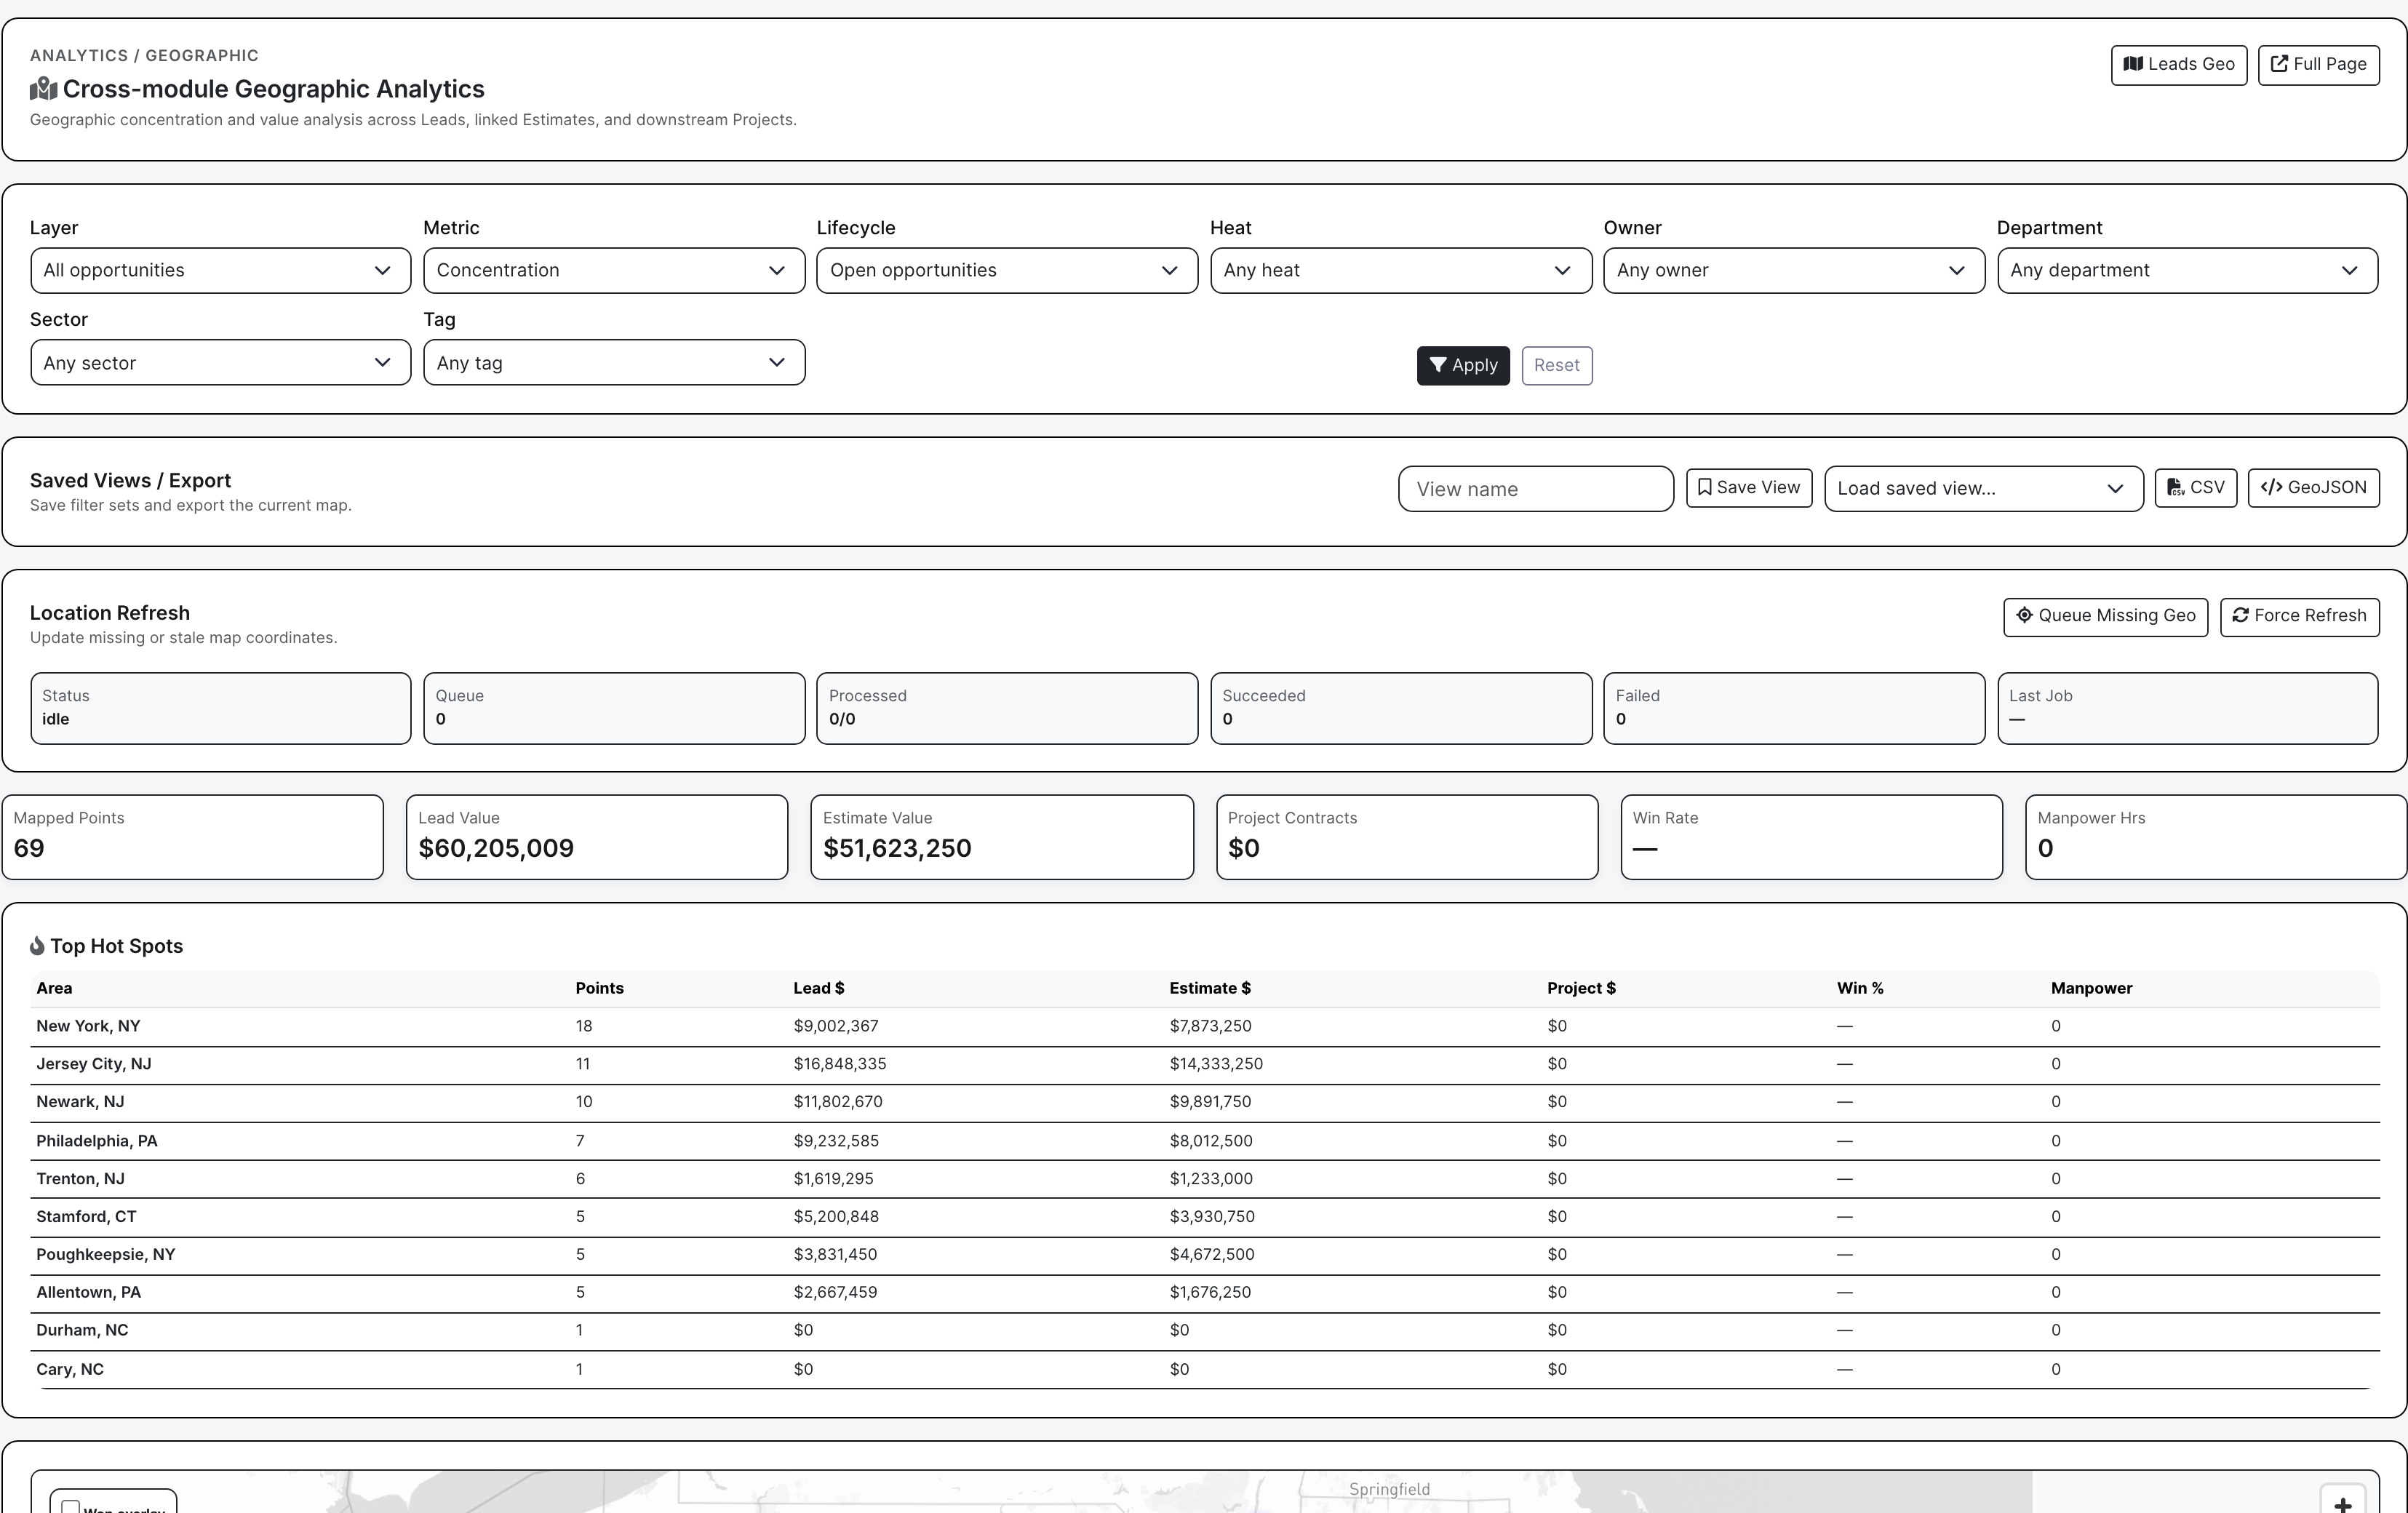2408x1513 pixels.
Task: Expand the Tag dropdown
Action: [x=614, y=363]
